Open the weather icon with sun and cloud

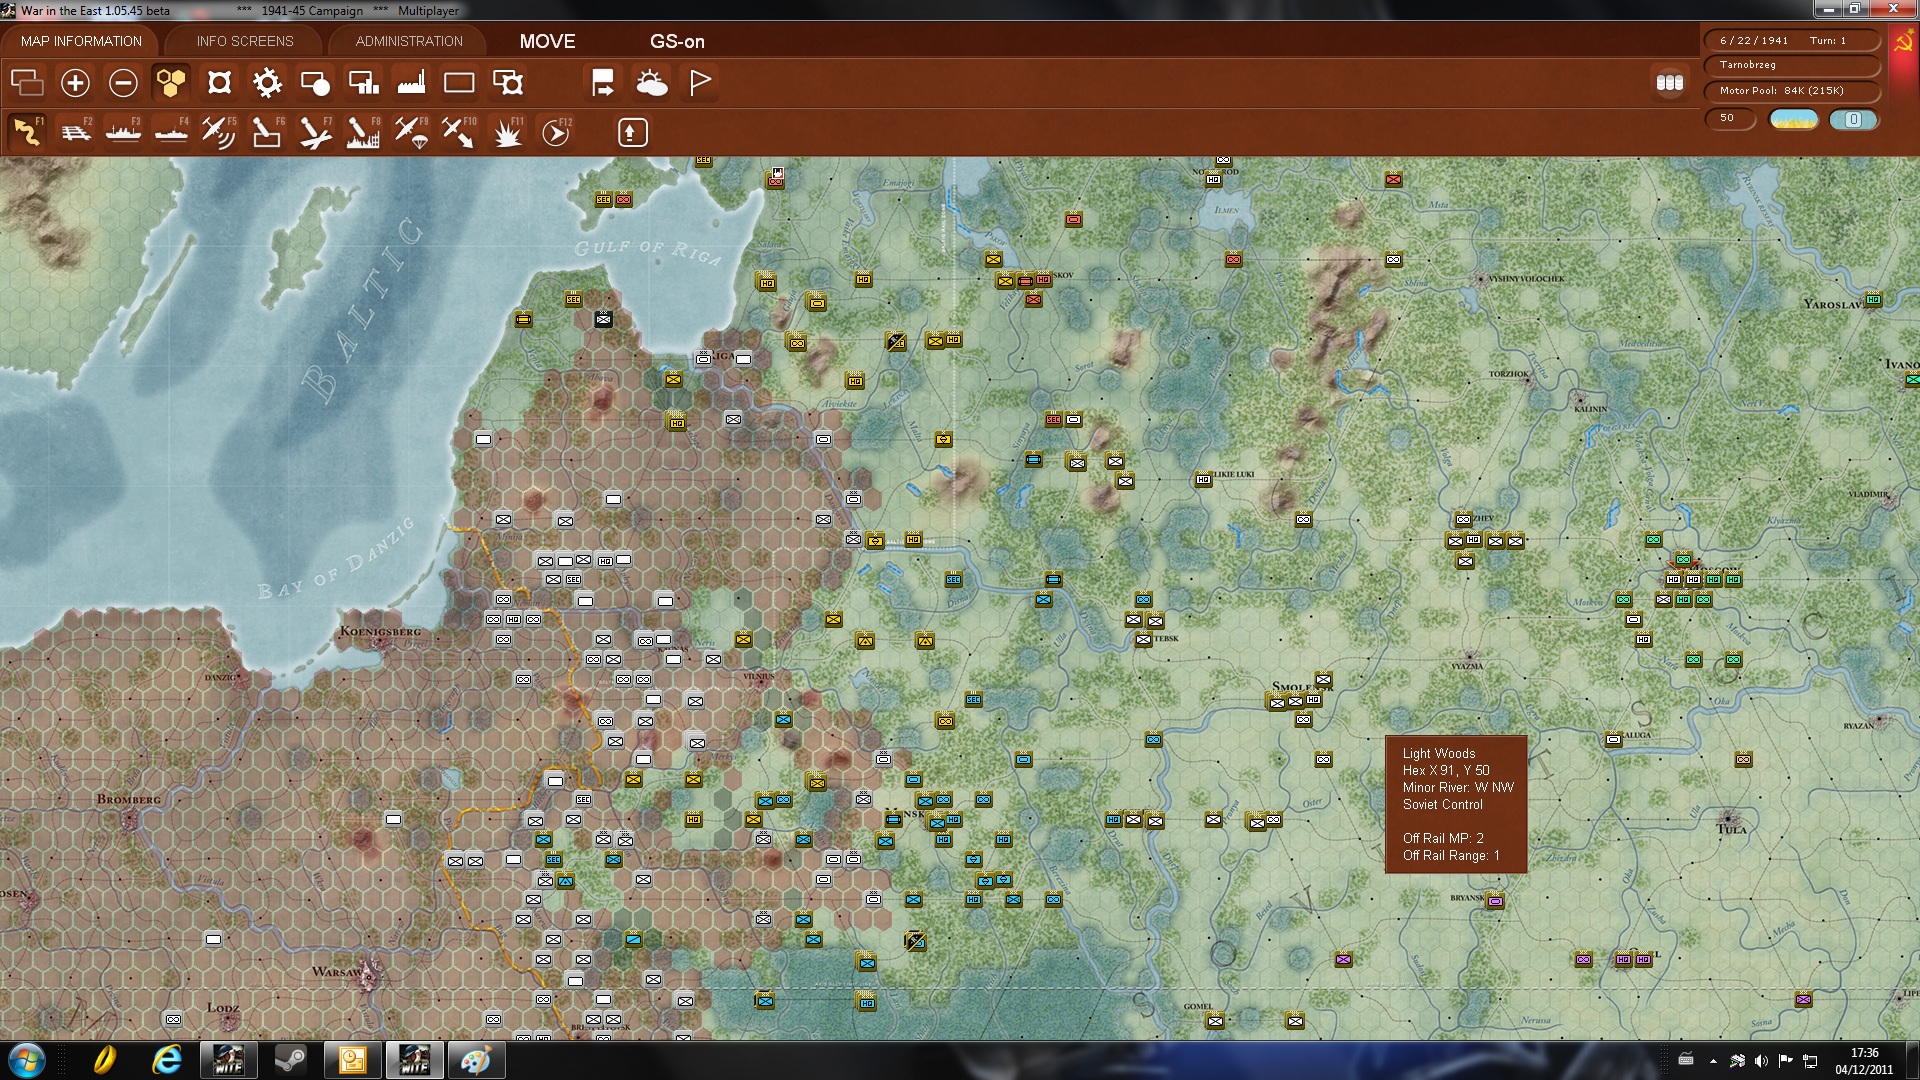click(x=652, y=83)
